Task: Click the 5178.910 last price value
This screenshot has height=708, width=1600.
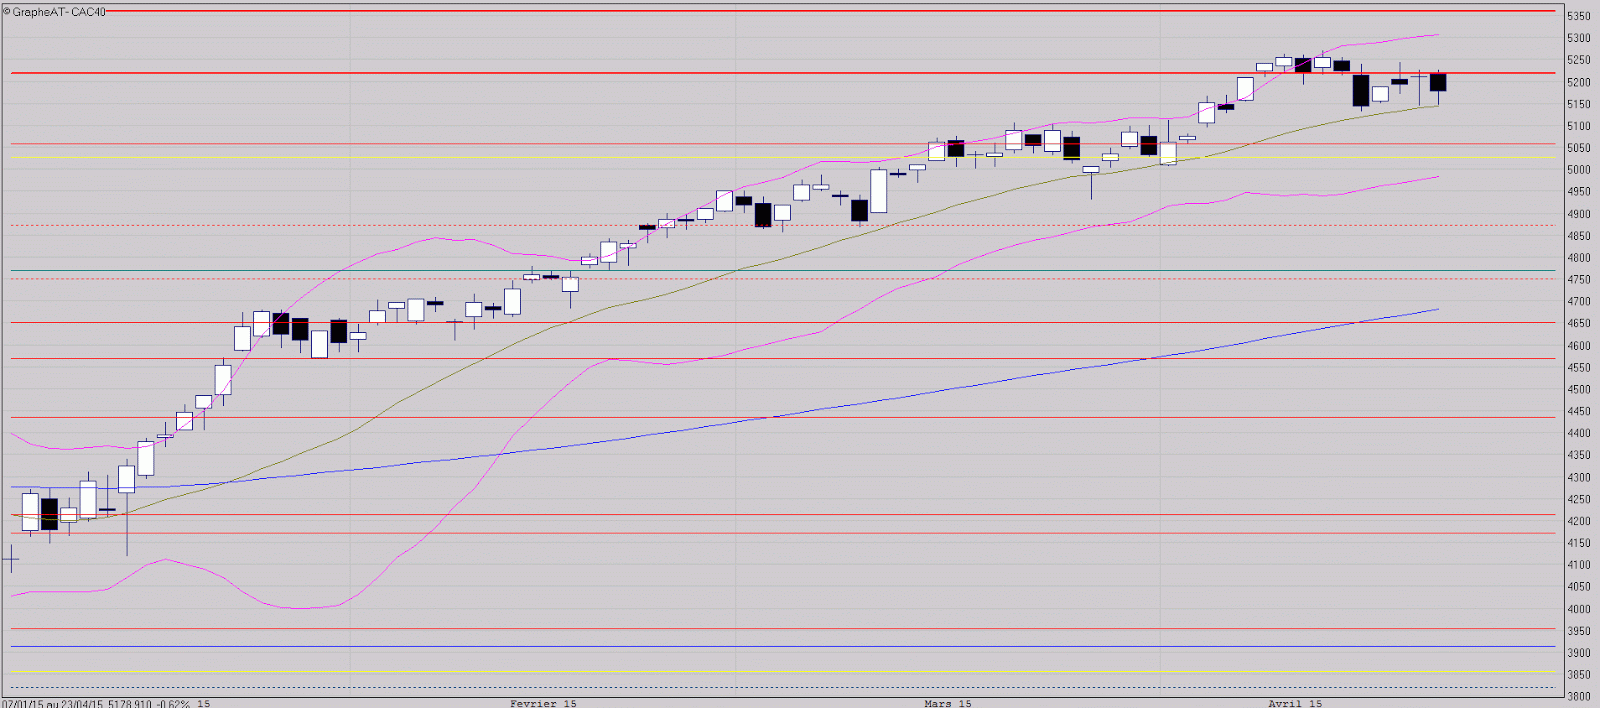Action: point(129,703)
